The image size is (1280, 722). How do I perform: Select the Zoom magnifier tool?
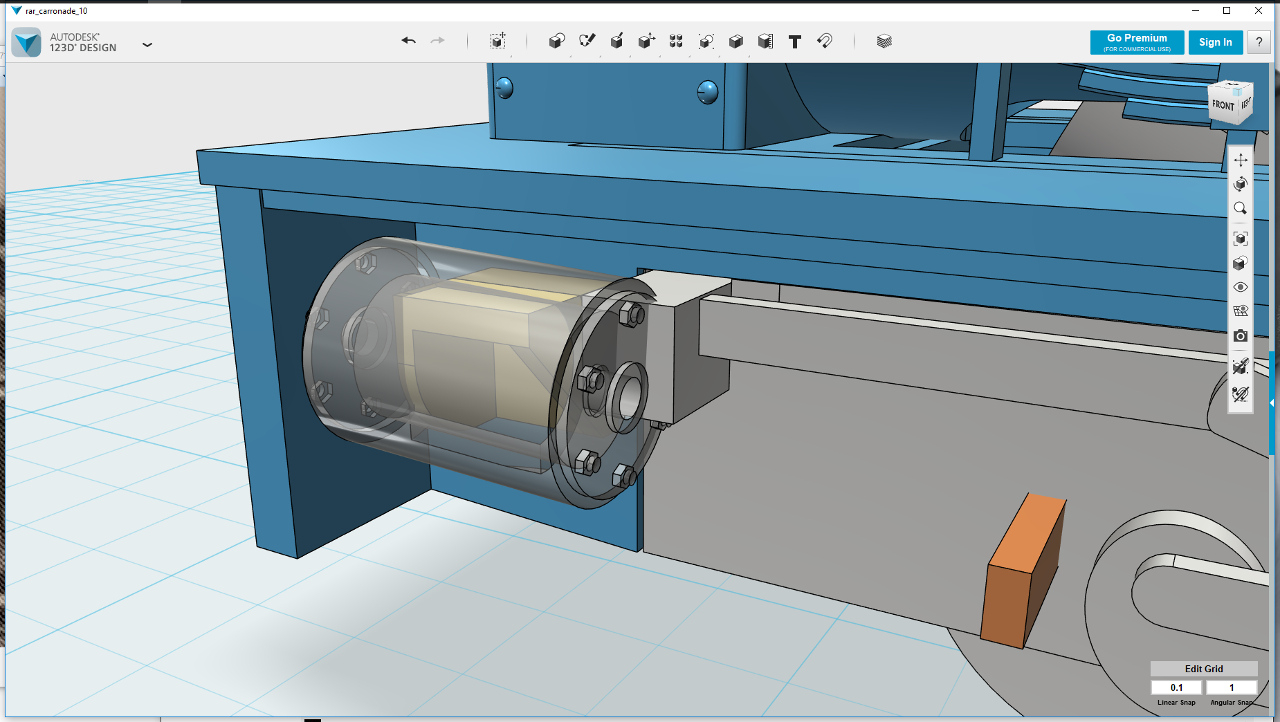coord(1241,208)
